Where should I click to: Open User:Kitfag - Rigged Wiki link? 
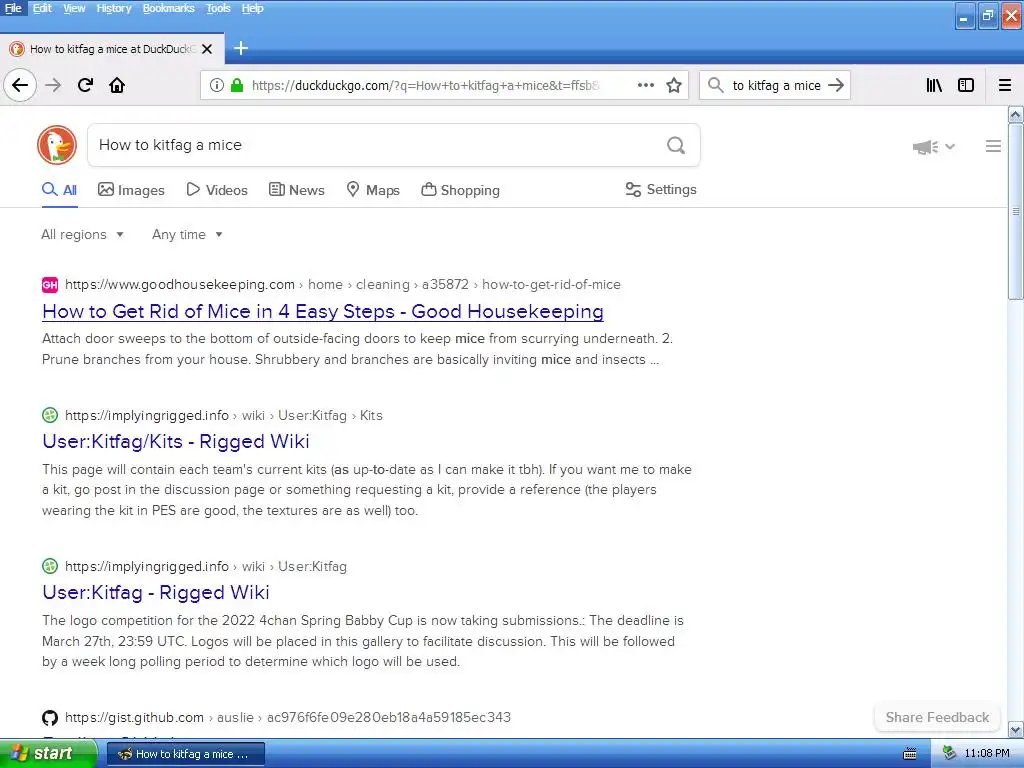click(155, 593)
